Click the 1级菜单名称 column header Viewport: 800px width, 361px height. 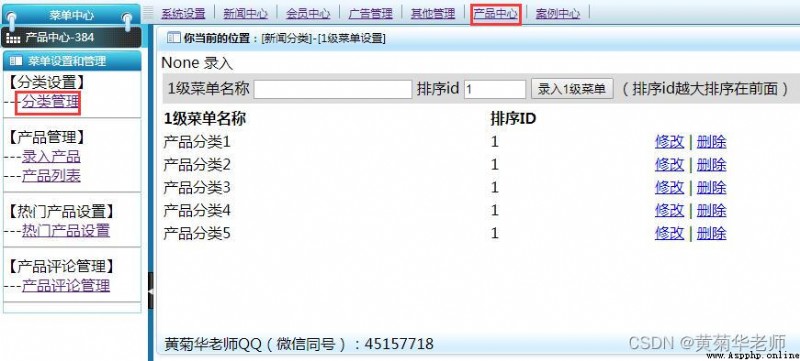(205, 119)
